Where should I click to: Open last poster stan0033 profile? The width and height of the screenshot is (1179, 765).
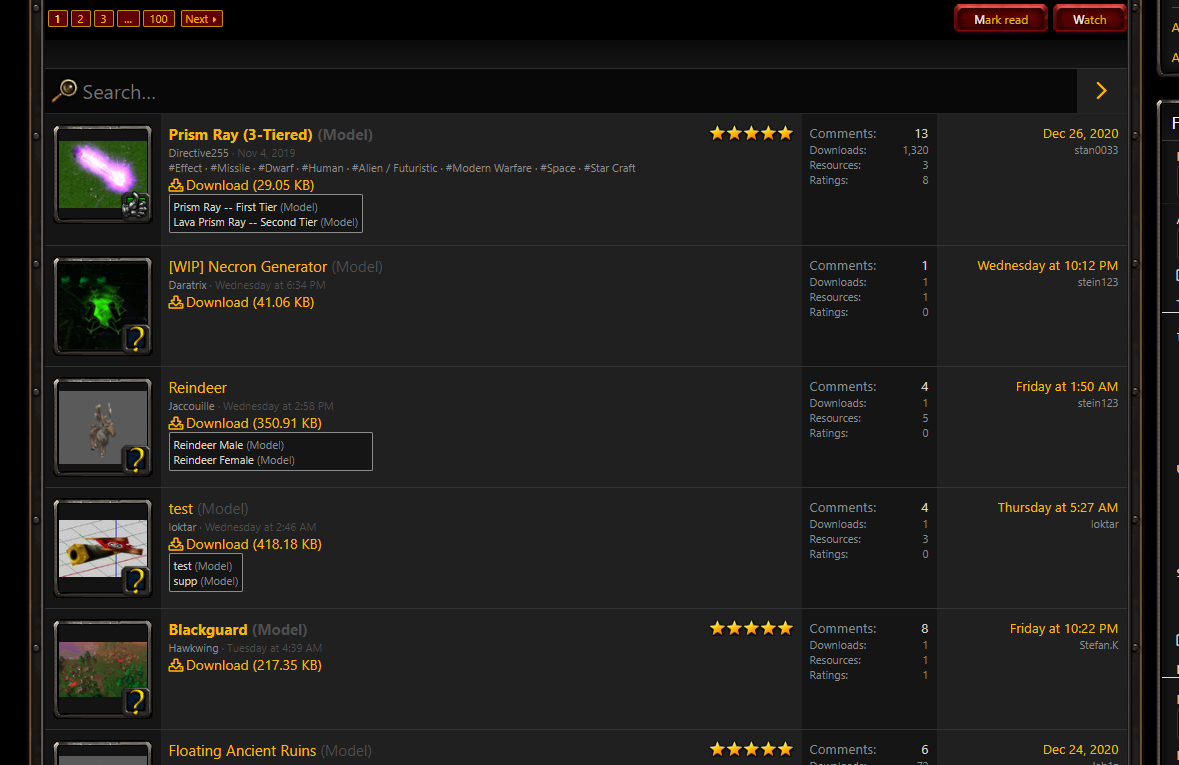click(x=1096, y=150)
